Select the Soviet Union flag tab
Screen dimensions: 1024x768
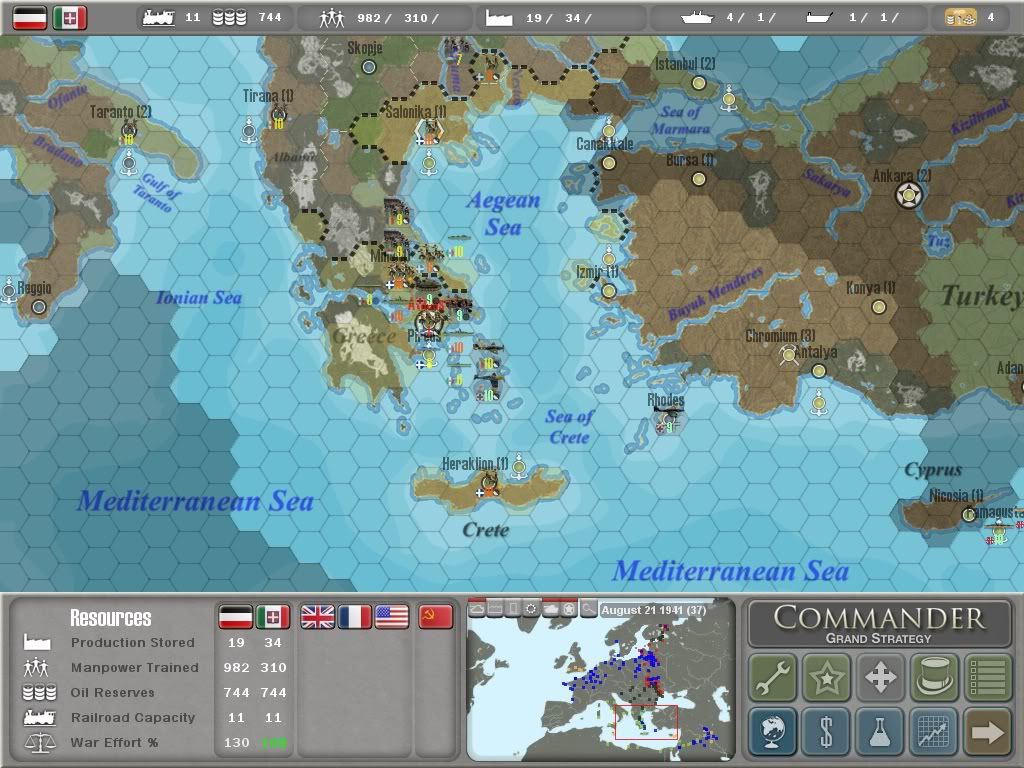click(x=436, y=616)
